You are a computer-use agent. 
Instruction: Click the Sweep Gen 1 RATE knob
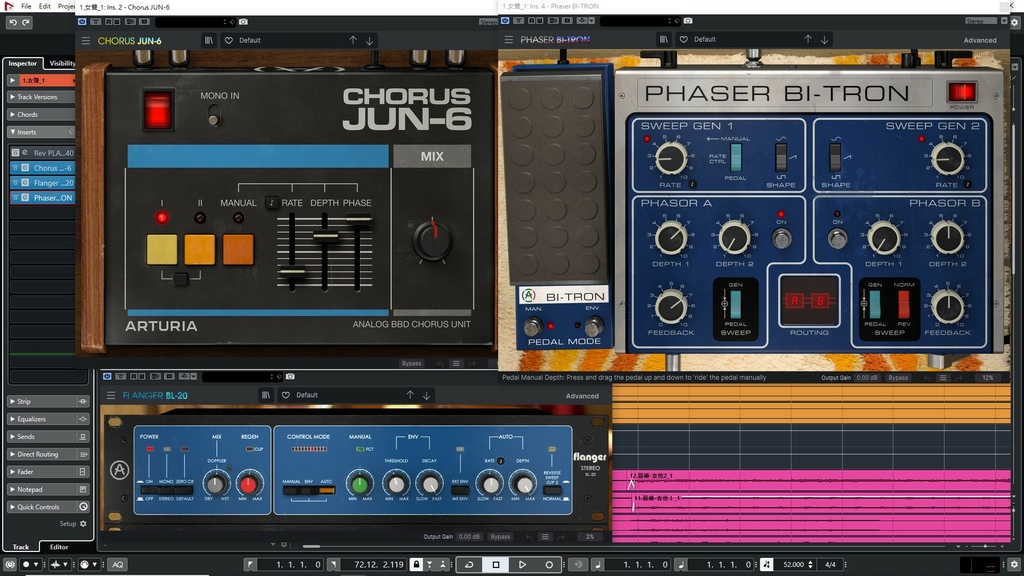[x=671, y=158]
